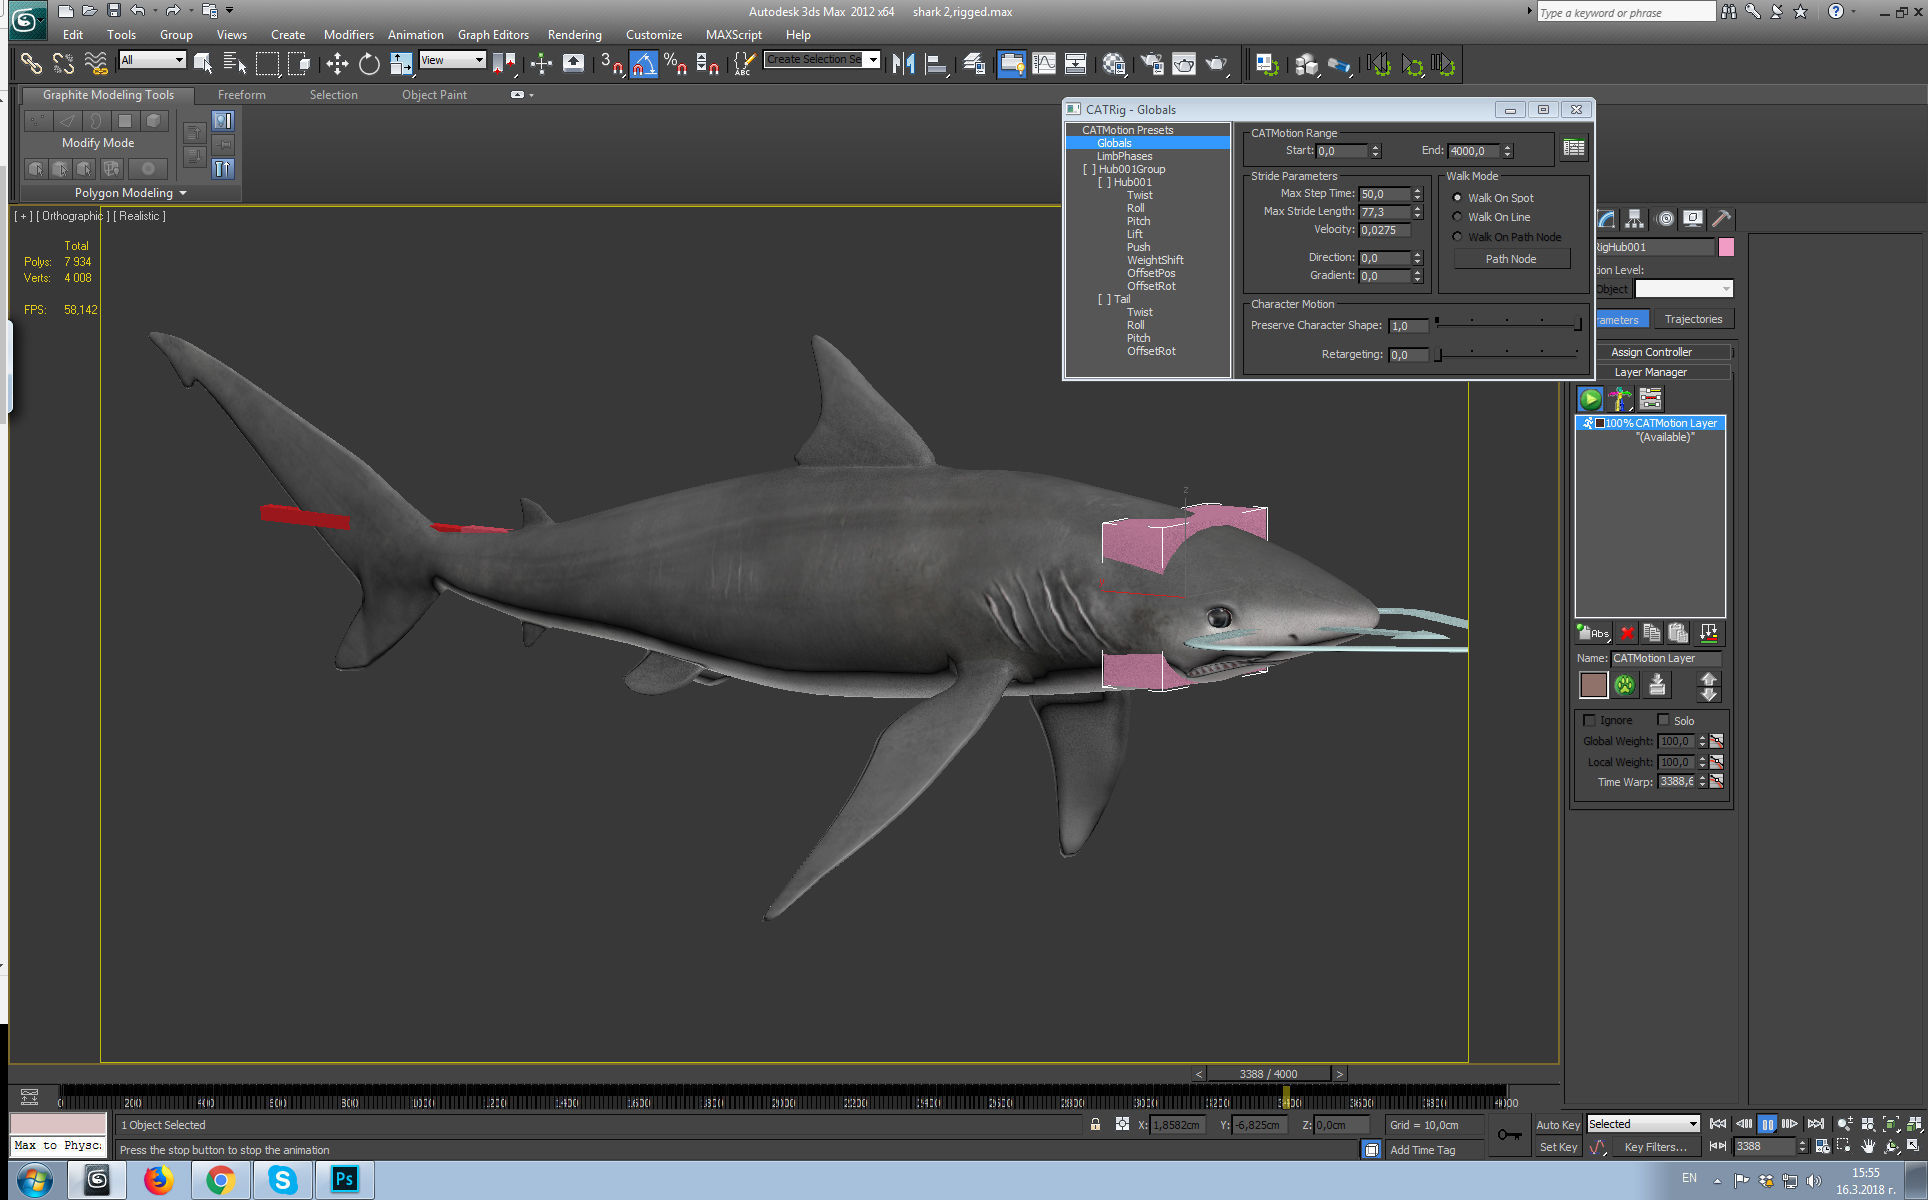Click the Set Key button

1558,1147
